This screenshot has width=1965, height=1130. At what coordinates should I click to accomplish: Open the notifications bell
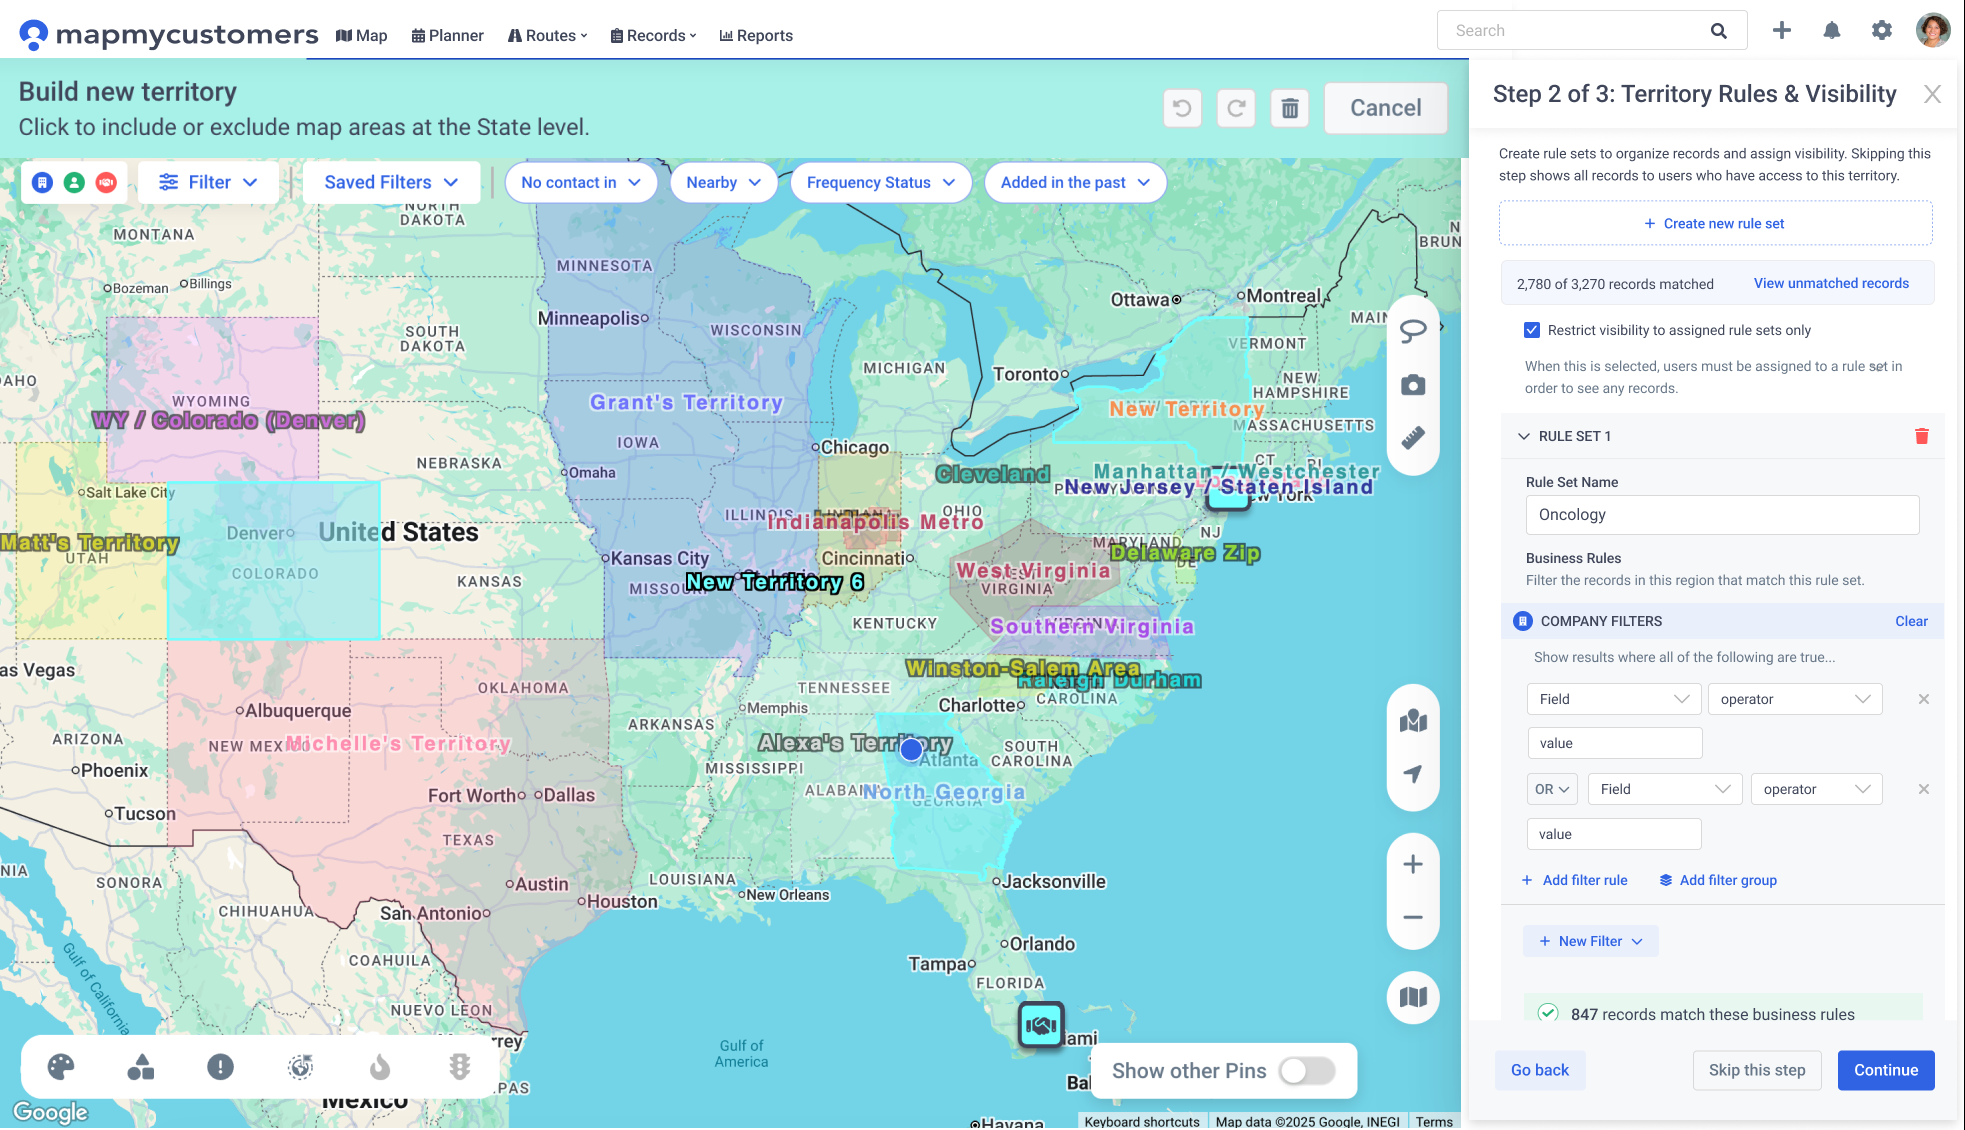pos(1831,31)
